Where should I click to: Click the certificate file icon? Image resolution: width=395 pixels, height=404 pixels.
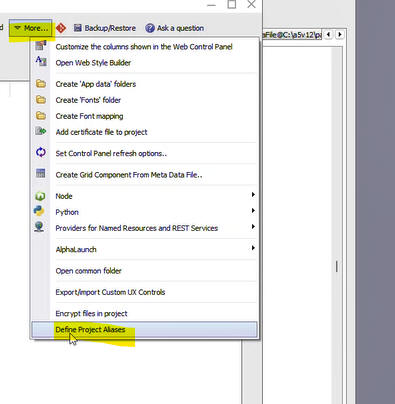41,131
